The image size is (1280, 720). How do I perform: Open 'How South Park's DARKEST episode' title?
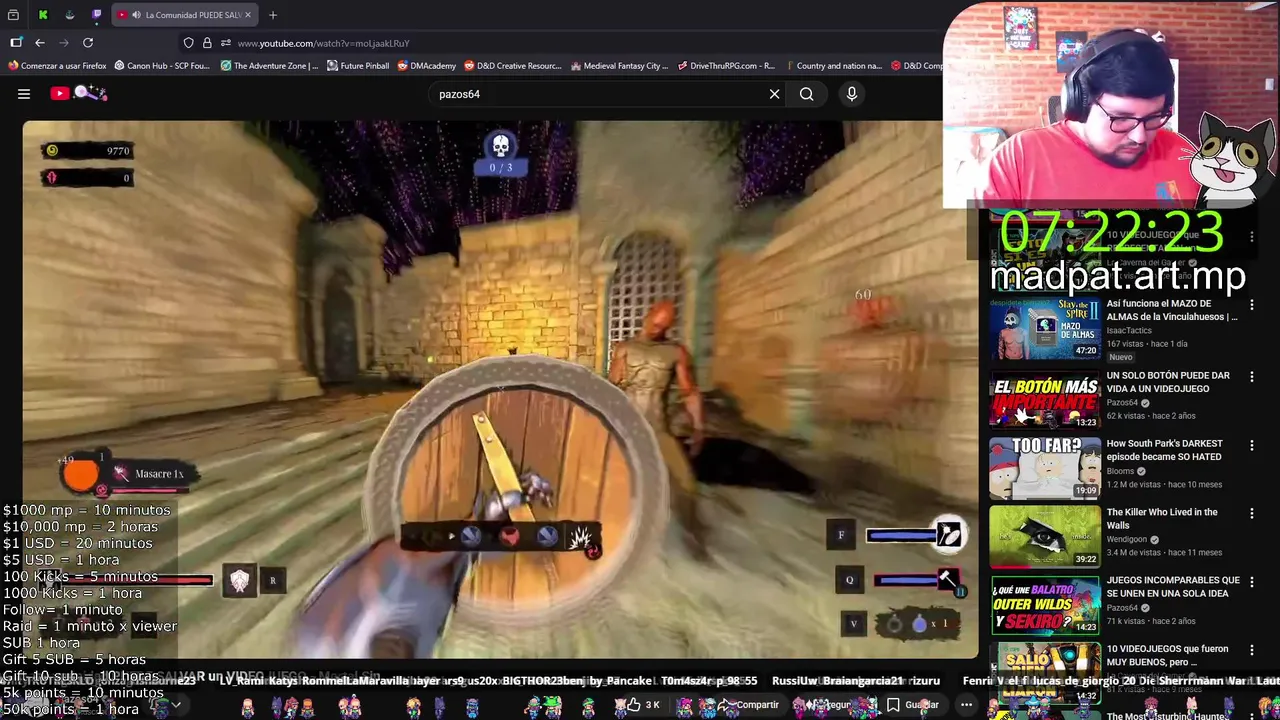click(1164, 450)
